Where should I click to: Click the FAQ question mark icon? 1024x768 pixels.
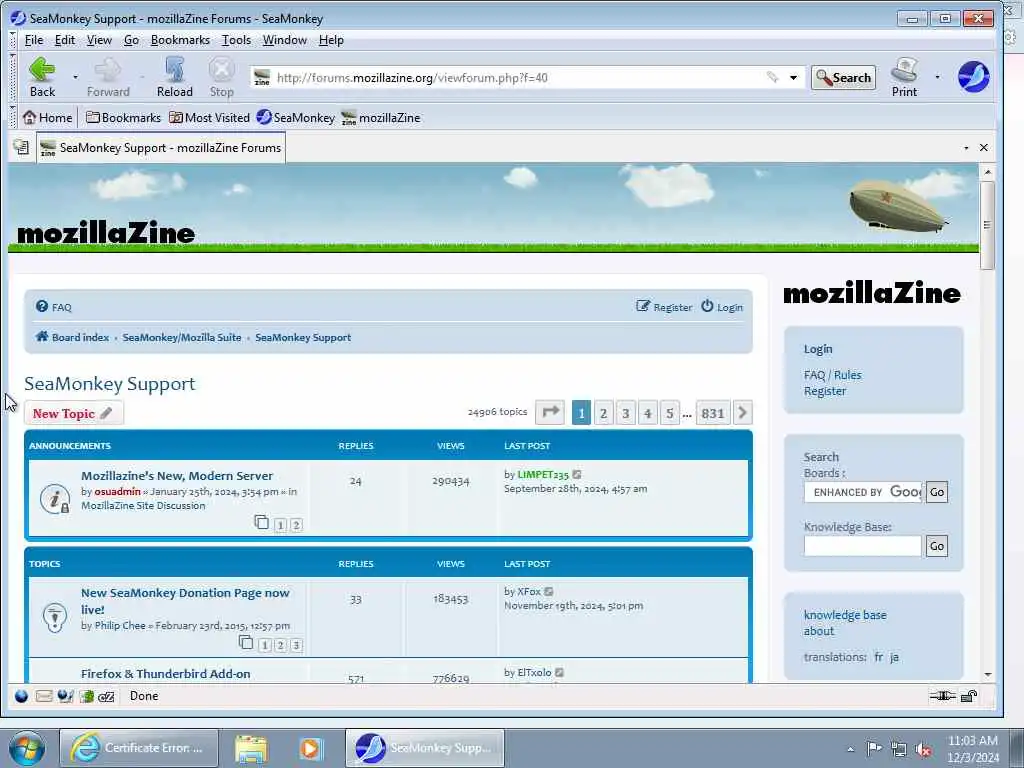click(42, 306)
